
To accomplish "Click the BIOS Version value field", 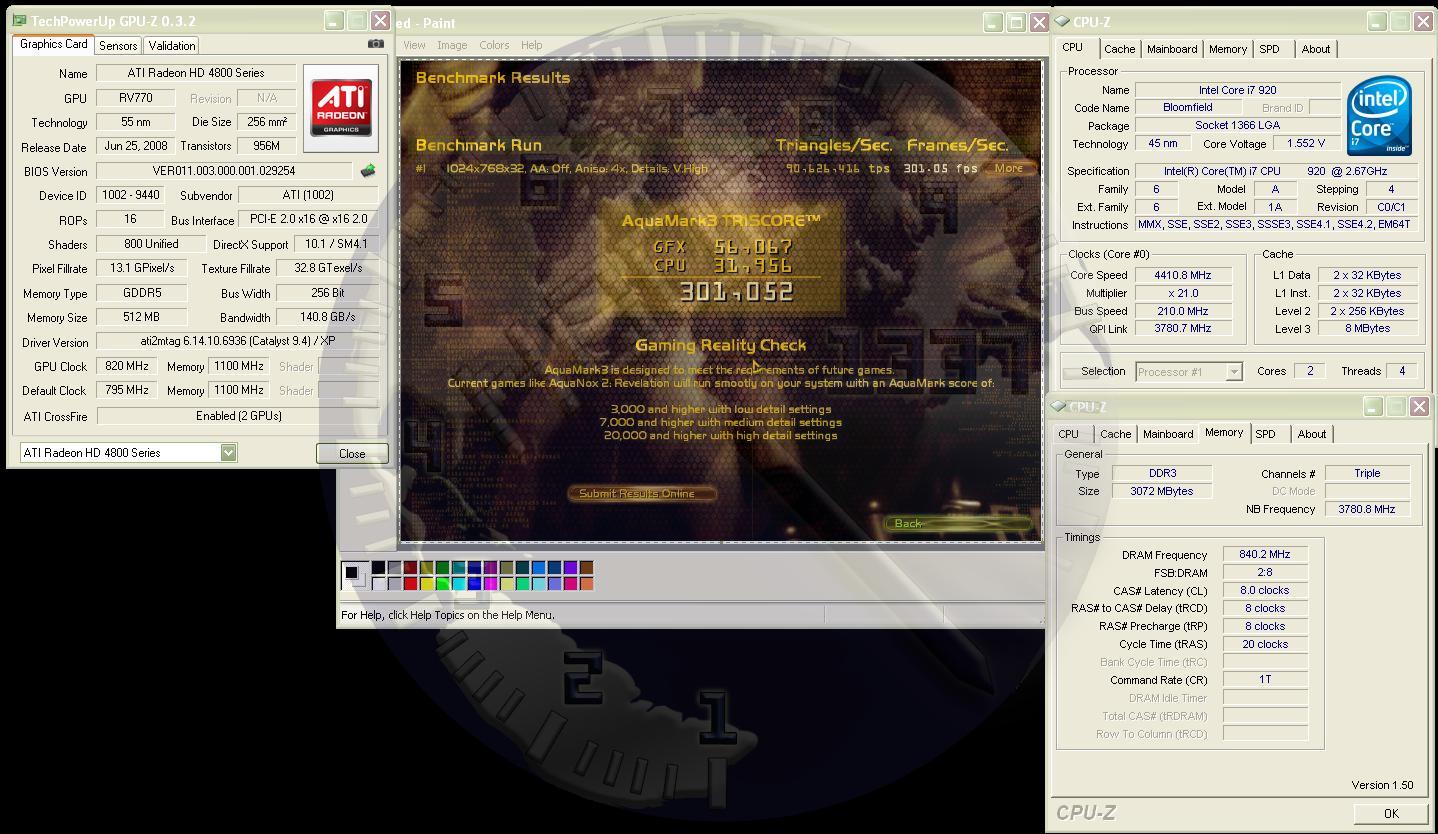I will (224, 171).
